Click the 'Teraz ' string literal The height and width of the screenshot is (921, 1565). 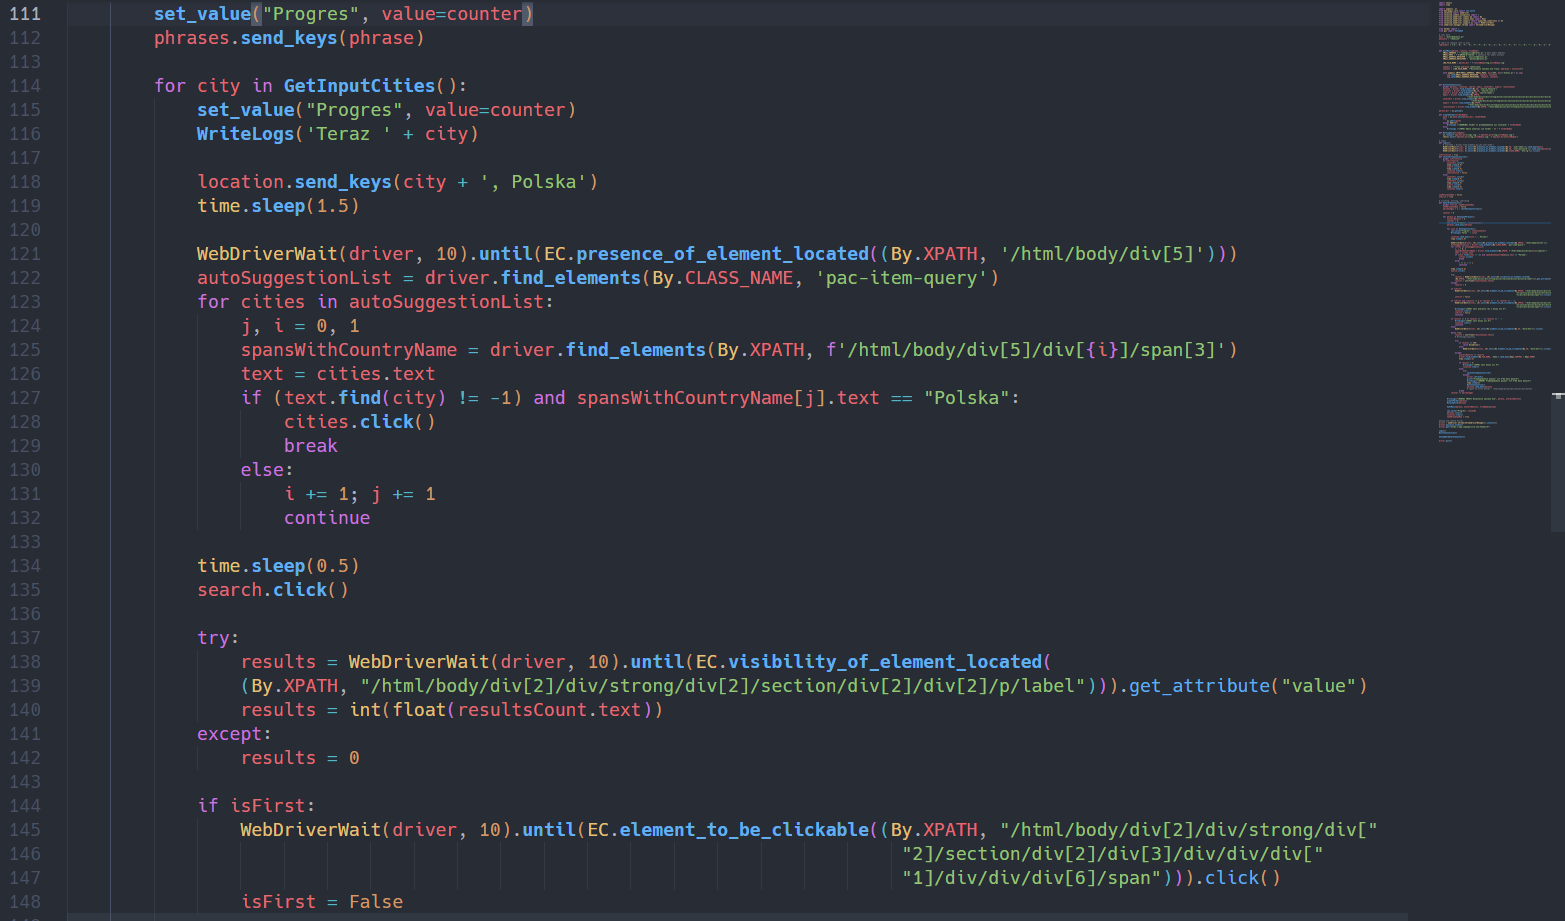[x=348, y=134]
